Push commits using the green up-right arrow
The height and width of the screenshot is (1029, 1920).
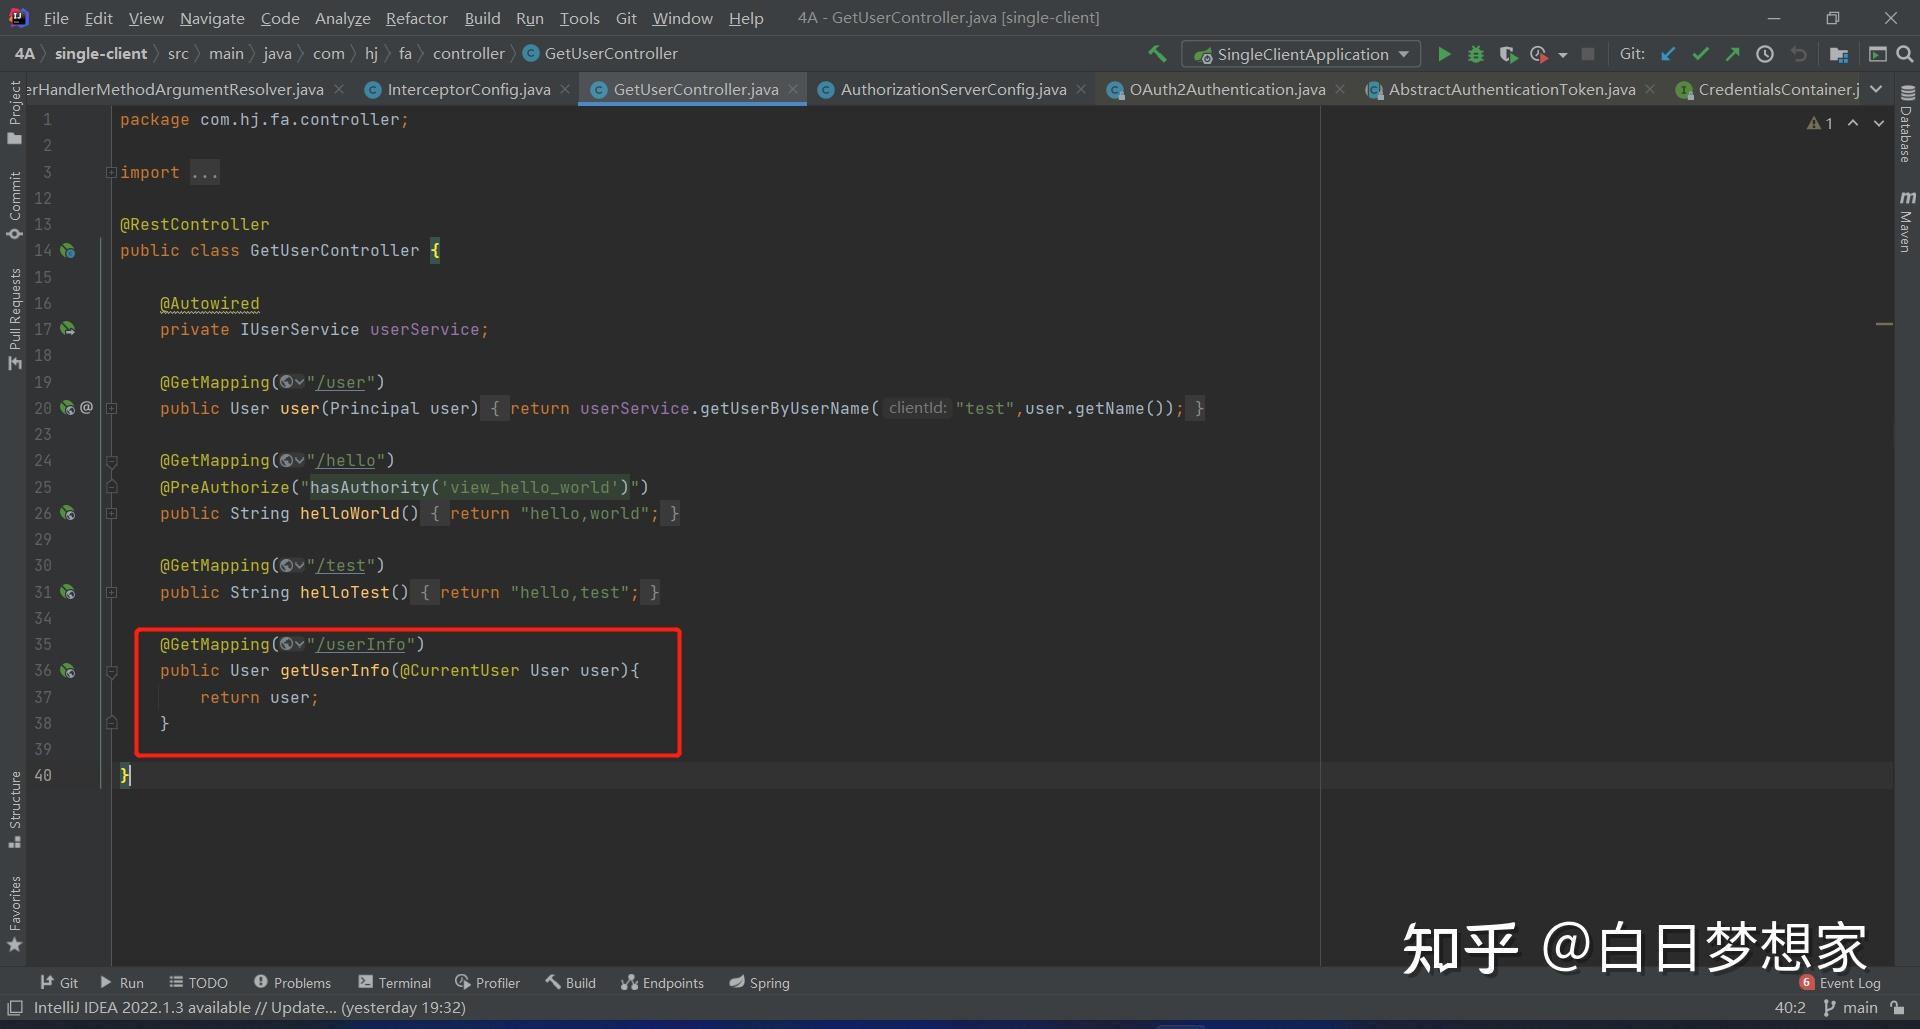click(1732, 54)
